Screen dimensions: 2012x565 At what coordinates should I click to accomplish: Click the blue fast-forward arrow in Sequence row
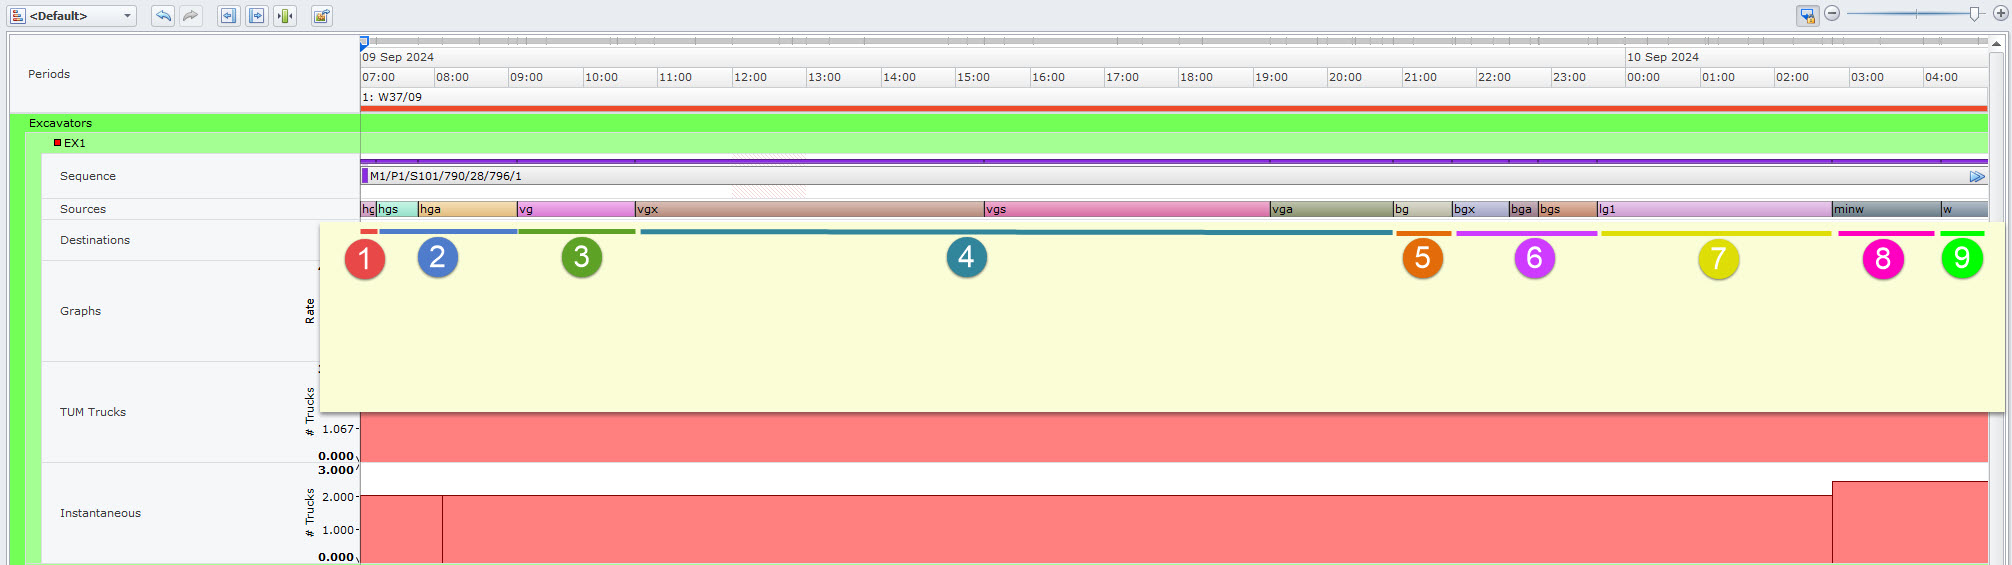tap(1976, 177)
